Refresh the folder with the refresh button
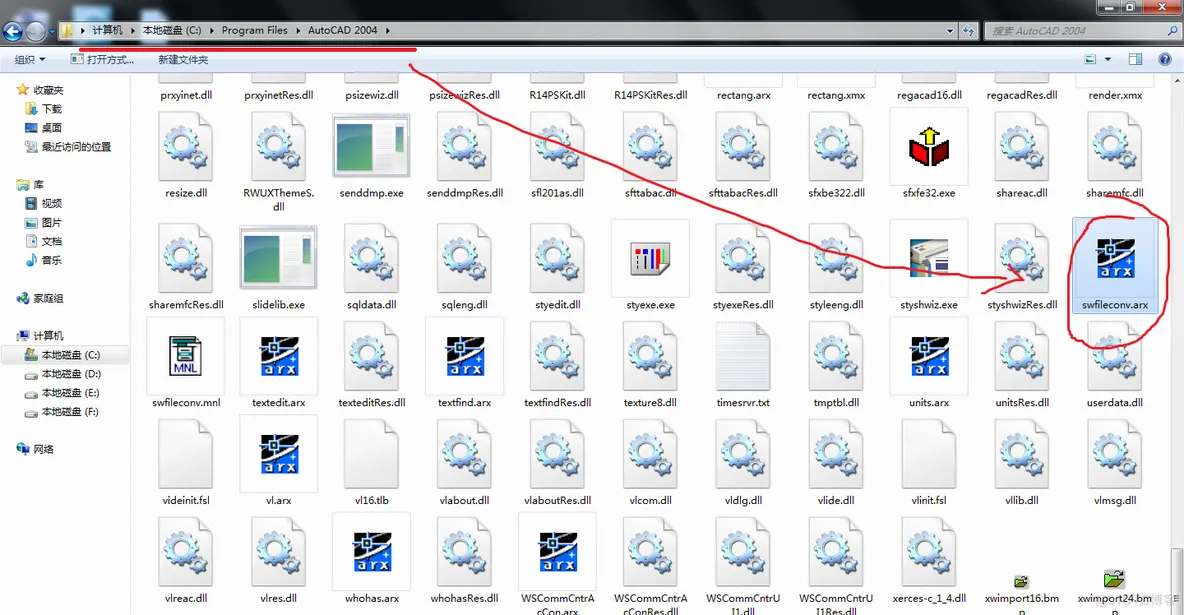 tap(969, 31)
